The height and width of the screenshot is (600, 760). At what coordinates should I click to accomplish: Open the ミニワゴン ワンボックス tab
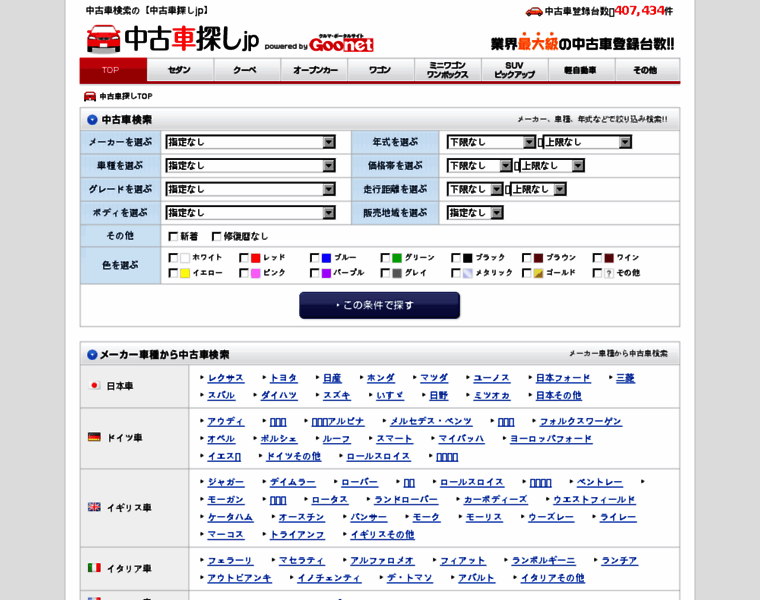pos(448,70)
